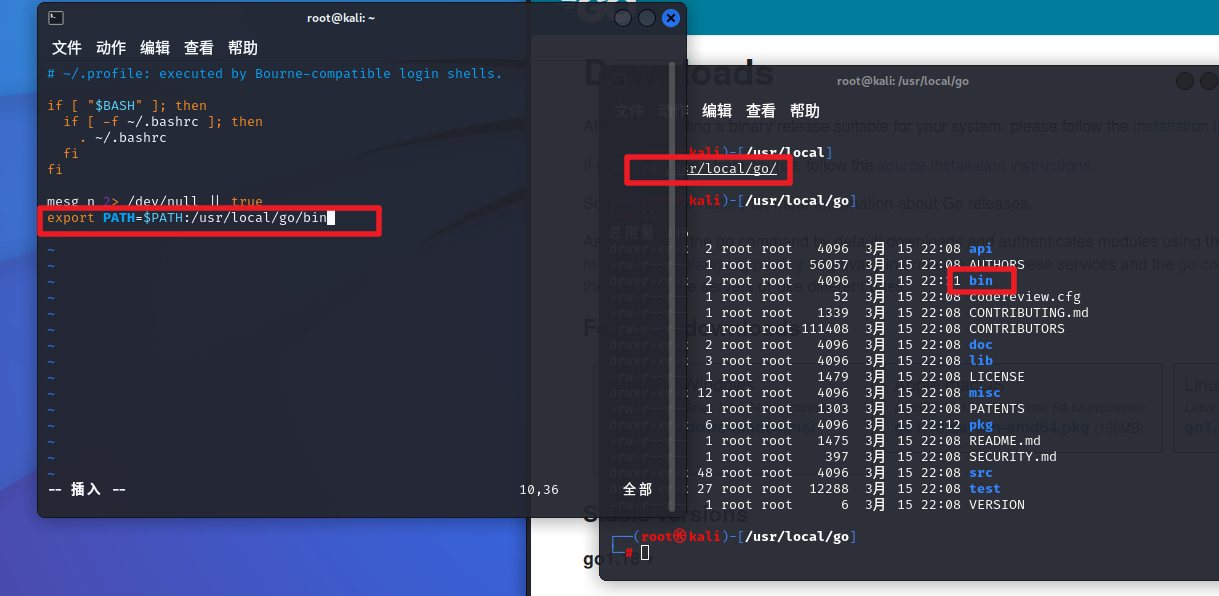Screen dimensions: 1219x596
Task: Click the 'pkg' directory in the listing
Action: coord(981,424)
